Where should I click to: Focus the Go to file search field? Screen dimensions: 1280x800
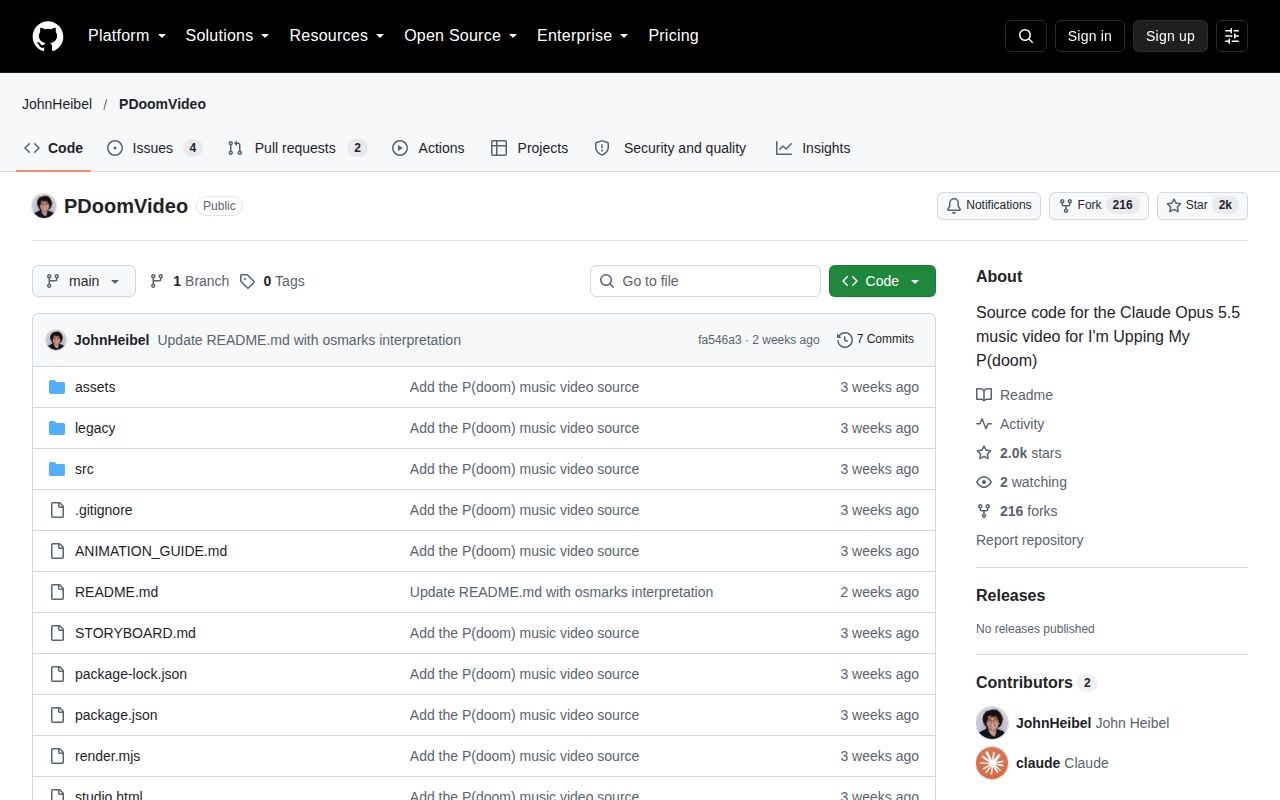[x=705, y=281]
